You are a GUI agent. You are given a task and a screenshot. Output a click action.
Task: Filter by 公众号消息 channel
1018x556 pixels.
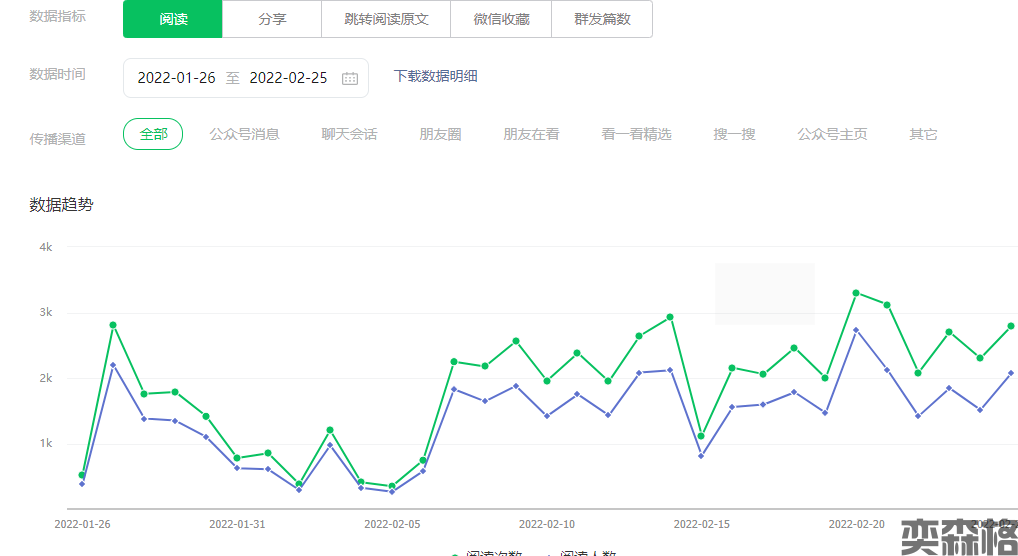[244, 134]
